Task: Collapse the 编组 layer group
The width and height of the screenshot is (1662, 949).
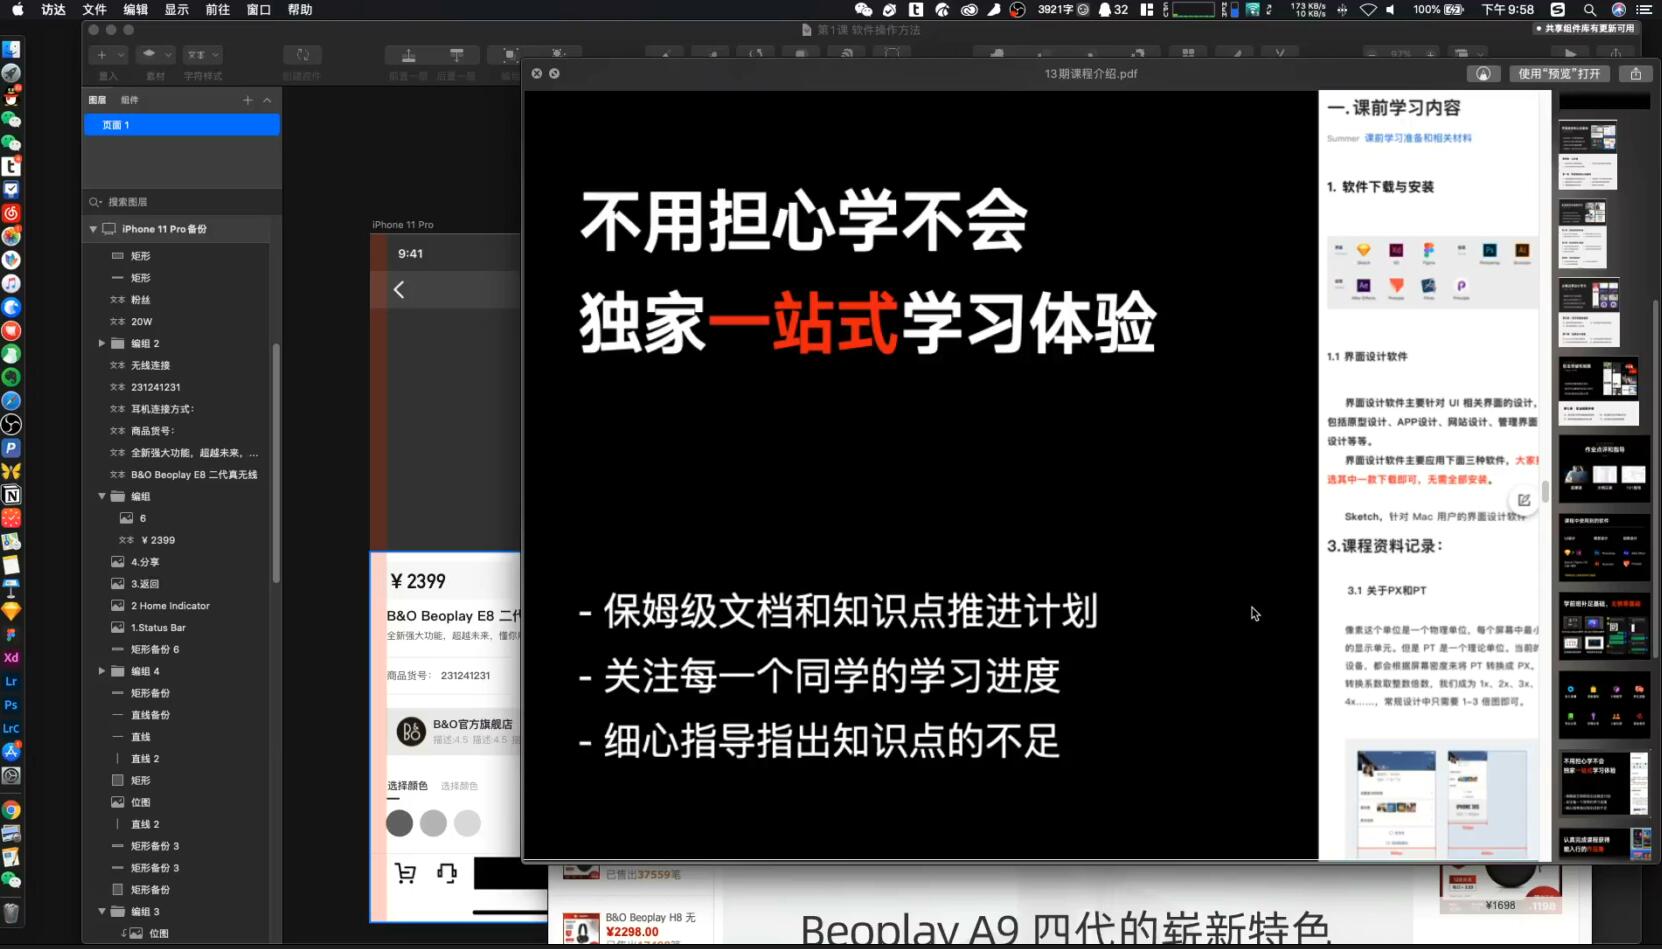Action: click(102, 496)
